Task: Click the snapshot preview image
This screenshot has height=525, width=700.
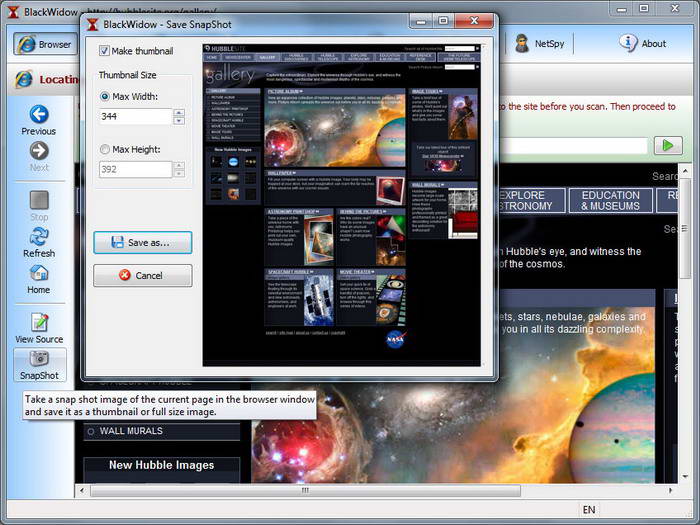Action: (x=342, y=205)
